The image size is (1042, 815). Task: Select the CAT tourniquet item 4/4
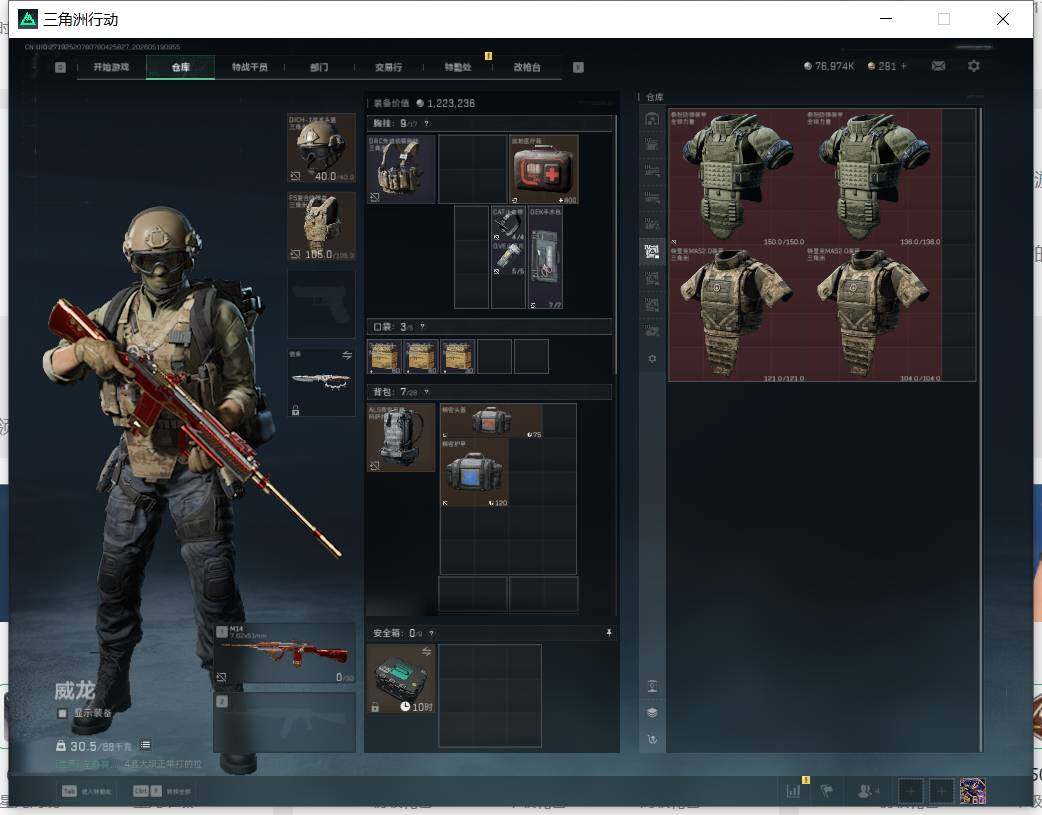508,224
